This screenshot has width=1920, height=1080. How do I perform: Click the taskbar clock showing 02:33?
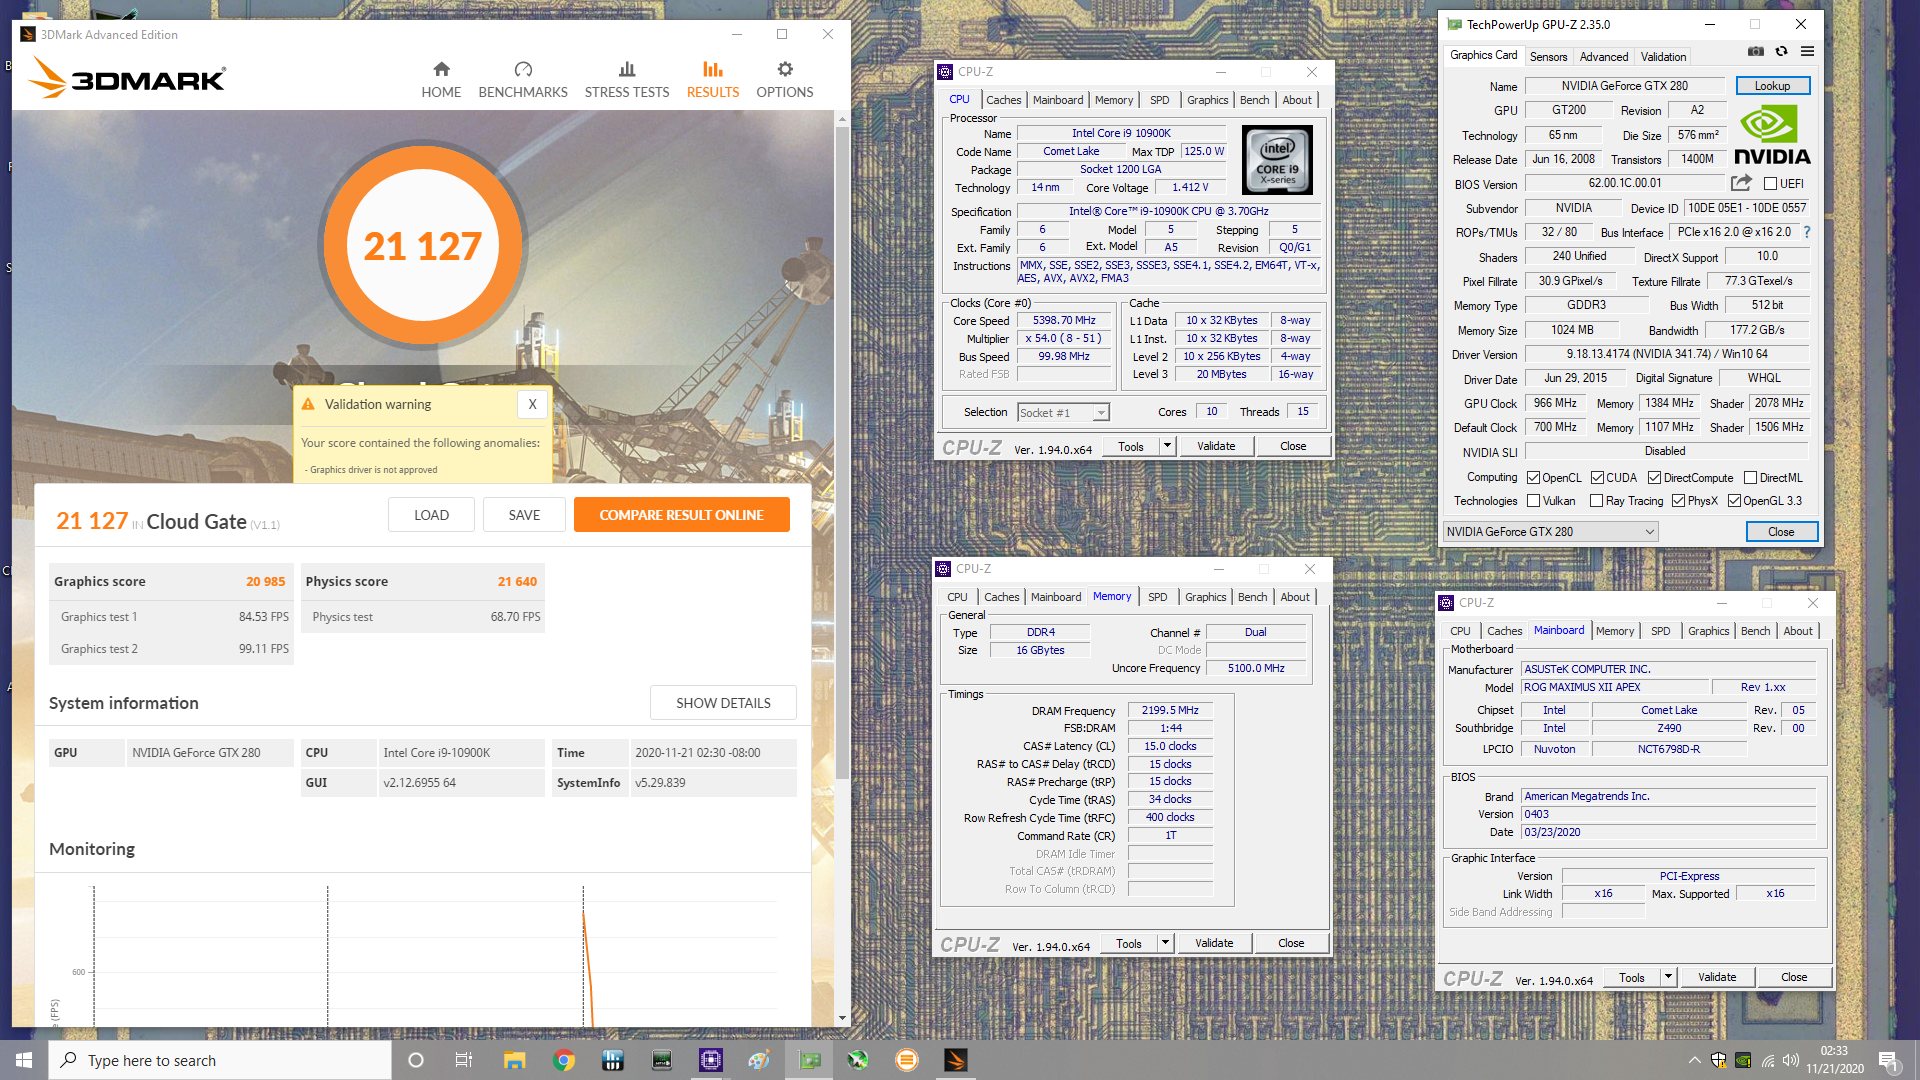point(1834,1060)
